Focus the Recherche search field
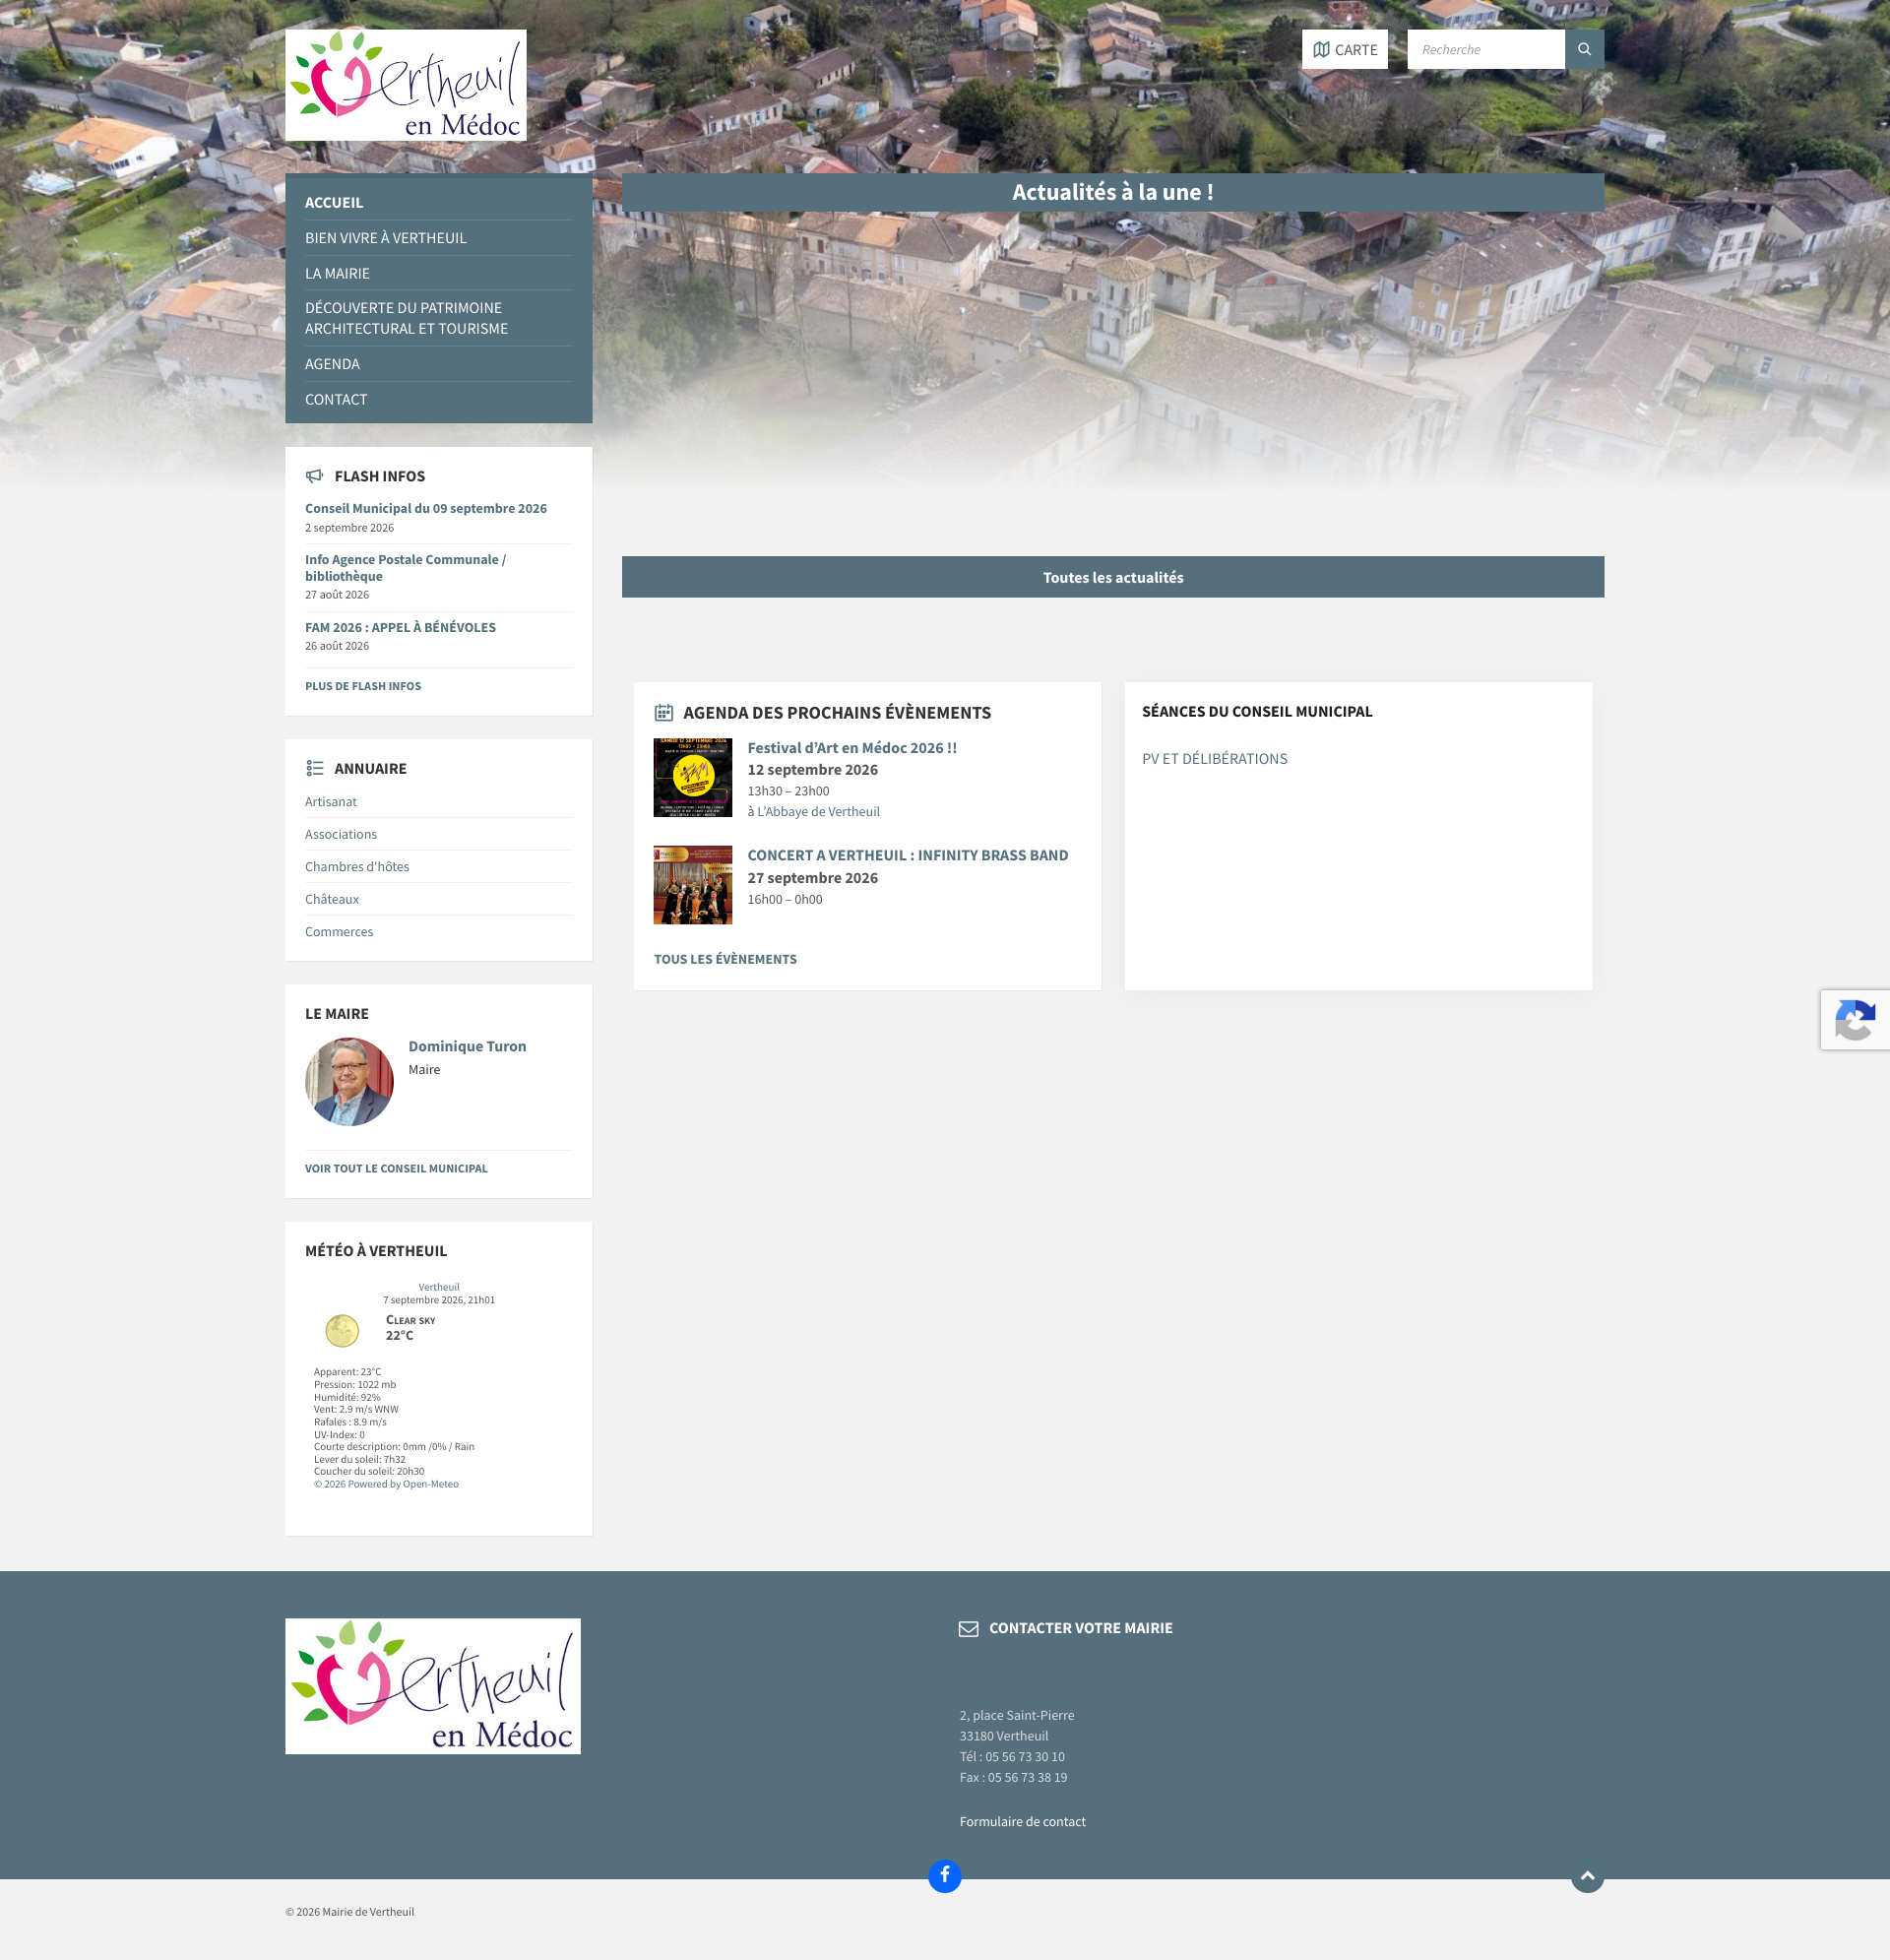This screenshot has height=1960, width=1890. tap(1485, 49)
